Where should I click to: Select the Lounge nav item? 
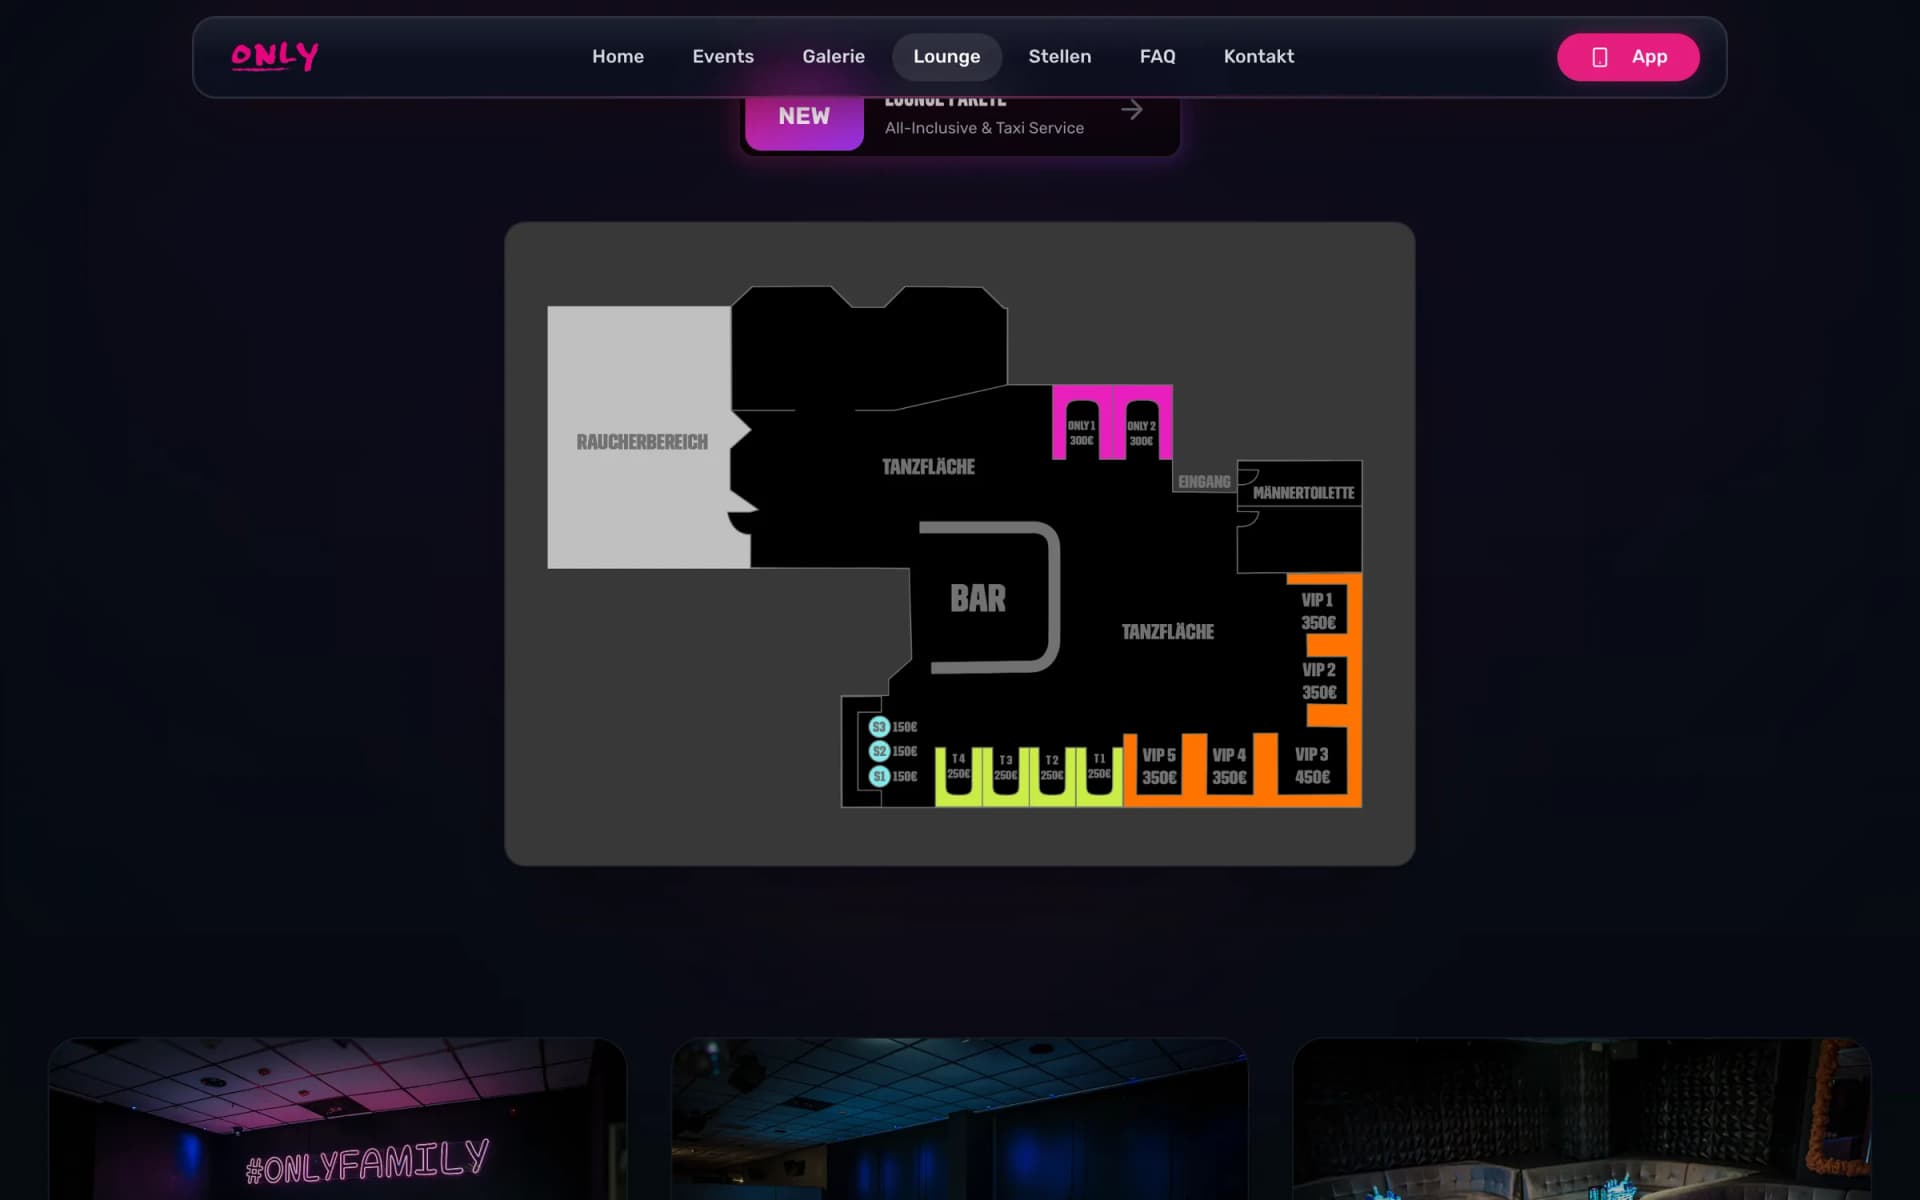pos(947,57)
